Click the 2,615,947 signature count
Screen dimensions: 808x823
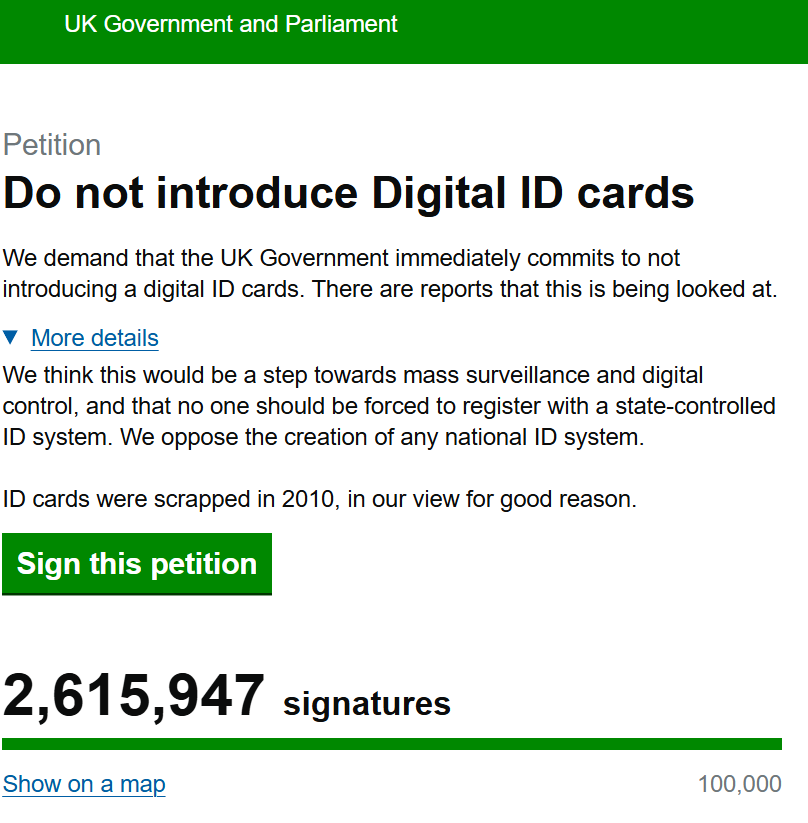134,696
